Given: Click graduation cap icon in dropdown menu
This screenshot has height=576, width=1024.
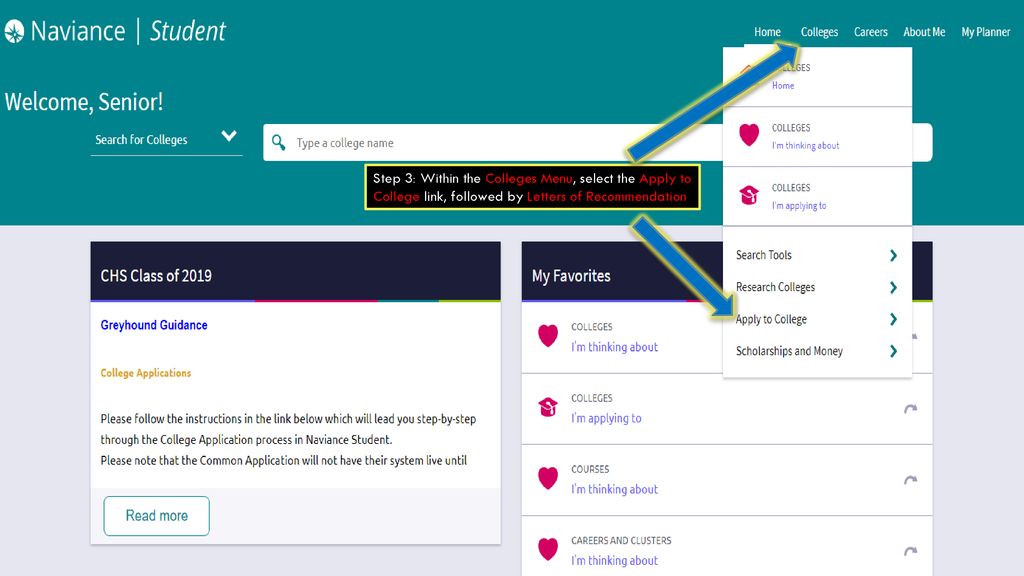Looking at the screenshot, I should click(x=749, y=195).
